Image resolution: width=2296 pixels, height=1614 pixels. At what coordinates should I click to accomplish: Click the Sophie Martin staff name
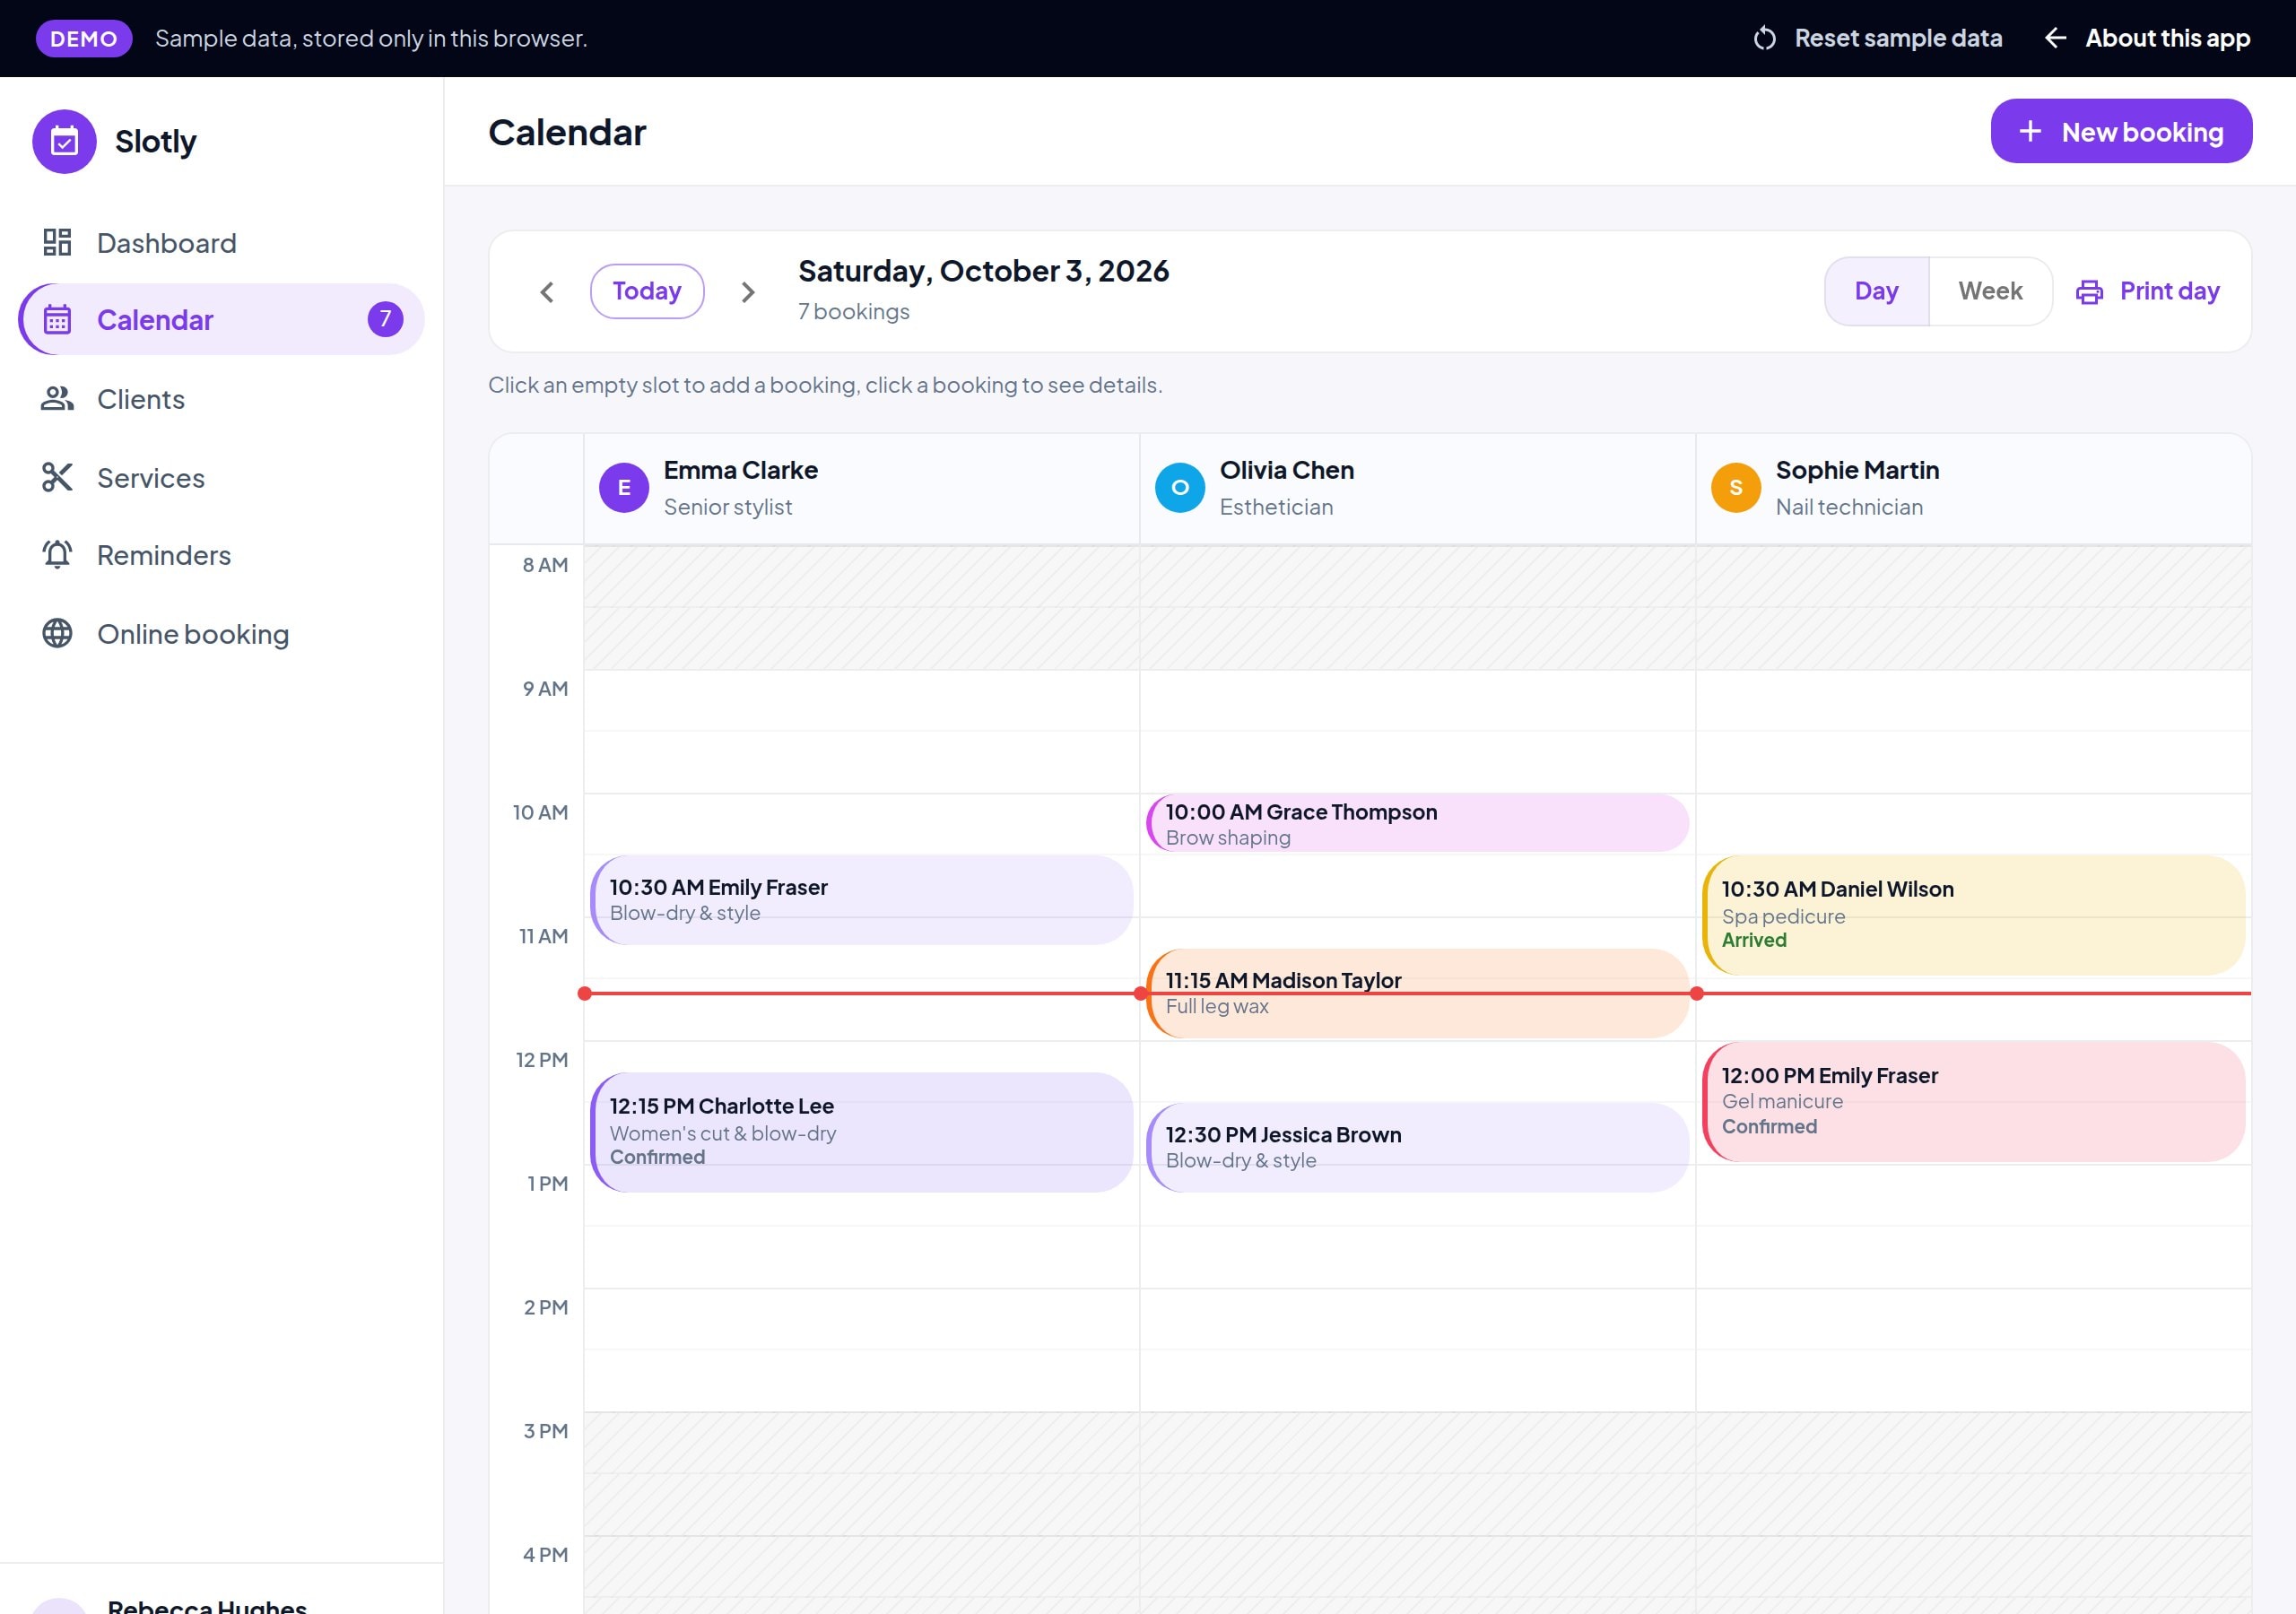(x=1857, y=470)
